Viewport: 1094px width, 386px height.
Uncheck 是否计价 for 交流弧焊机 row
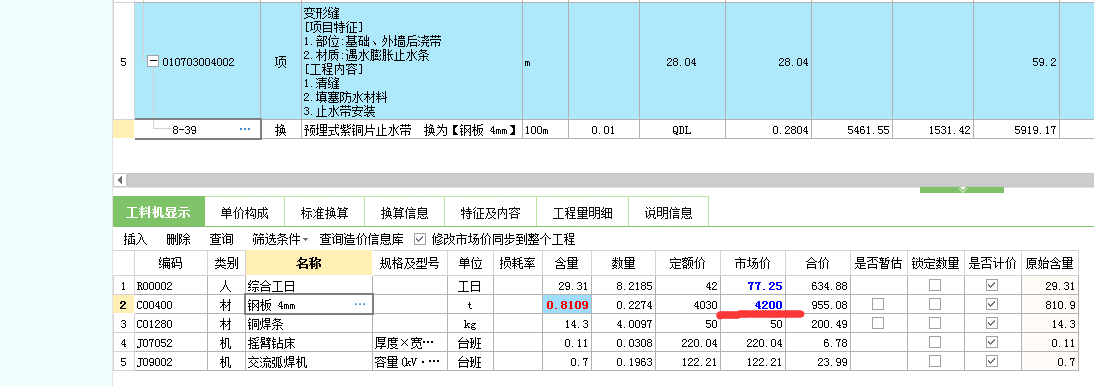[x=992, y=362]
